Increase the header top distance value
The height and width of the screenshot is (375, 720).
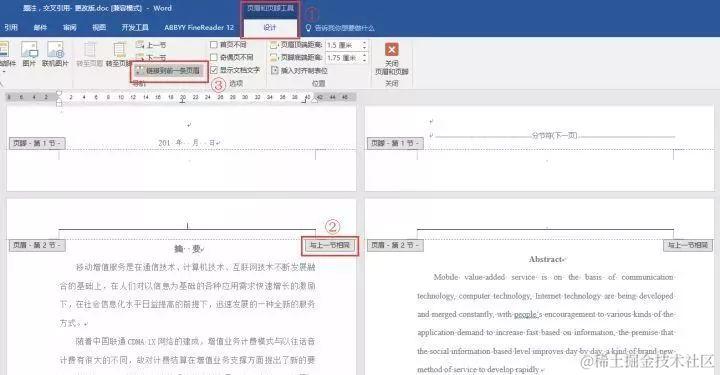tap(365, 43)
